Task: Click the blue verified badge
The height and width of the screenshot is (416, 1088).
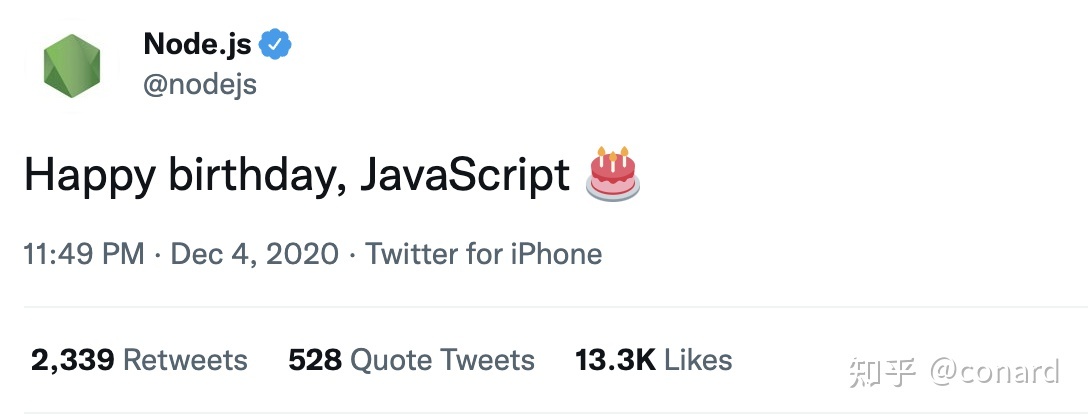Action: pyautogui.click(x=275, y=44)
